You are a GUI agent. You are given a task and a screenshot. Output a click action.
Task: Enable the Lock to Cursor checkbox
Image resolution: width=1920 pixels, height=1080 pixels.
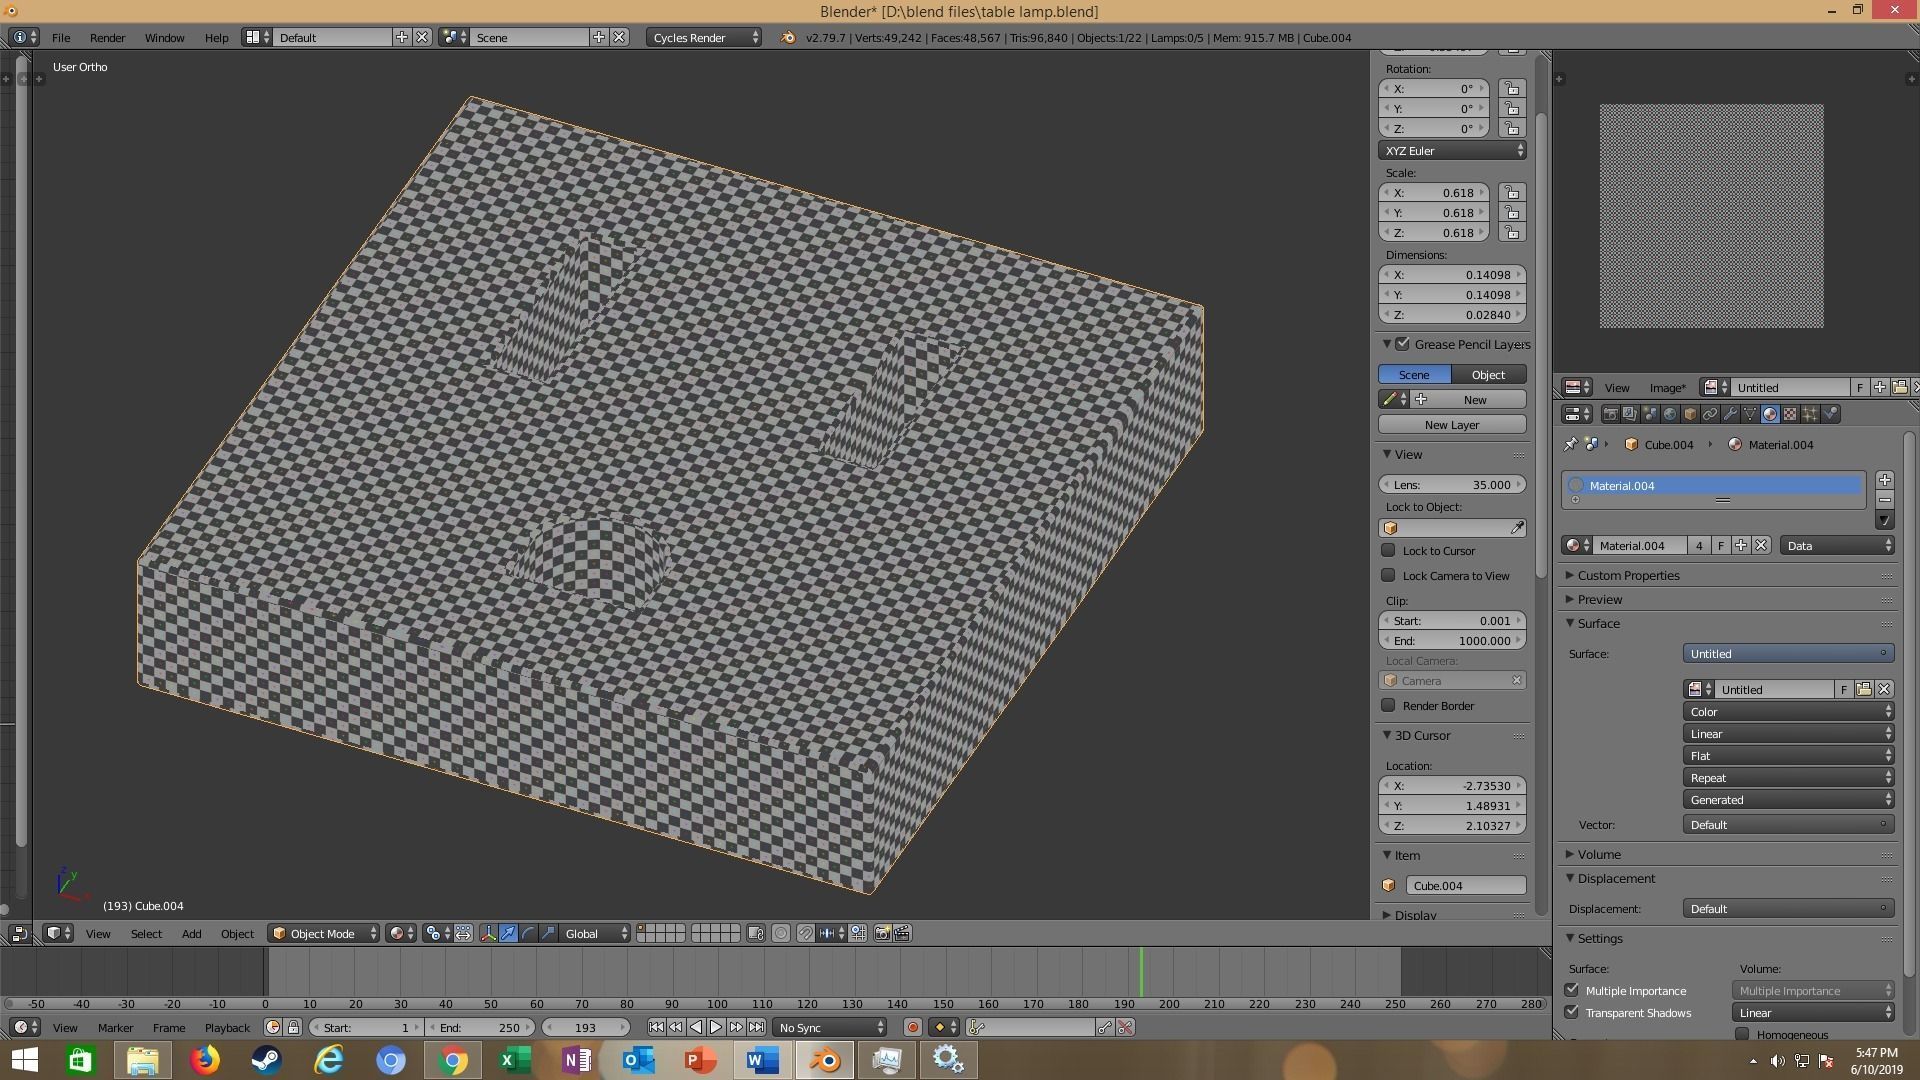pos(1388,551)
